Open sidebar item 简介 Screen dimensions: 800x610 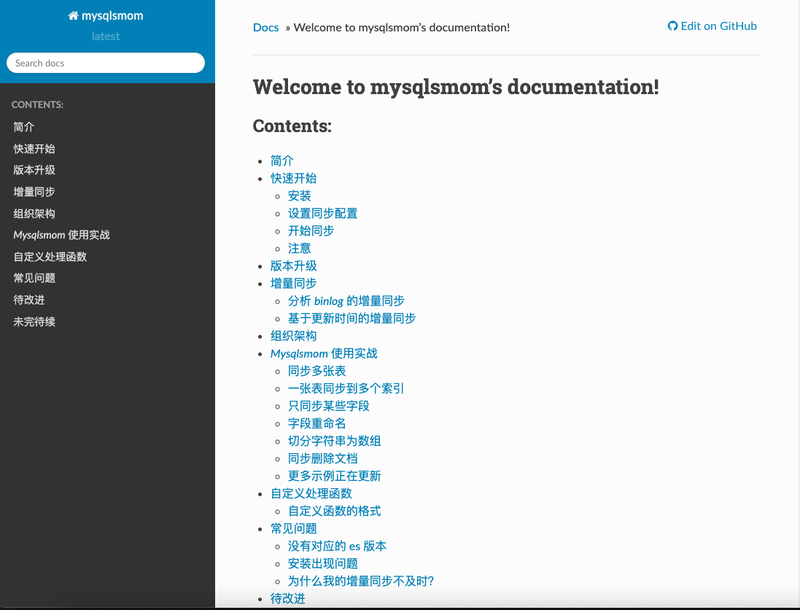[23, 126]
